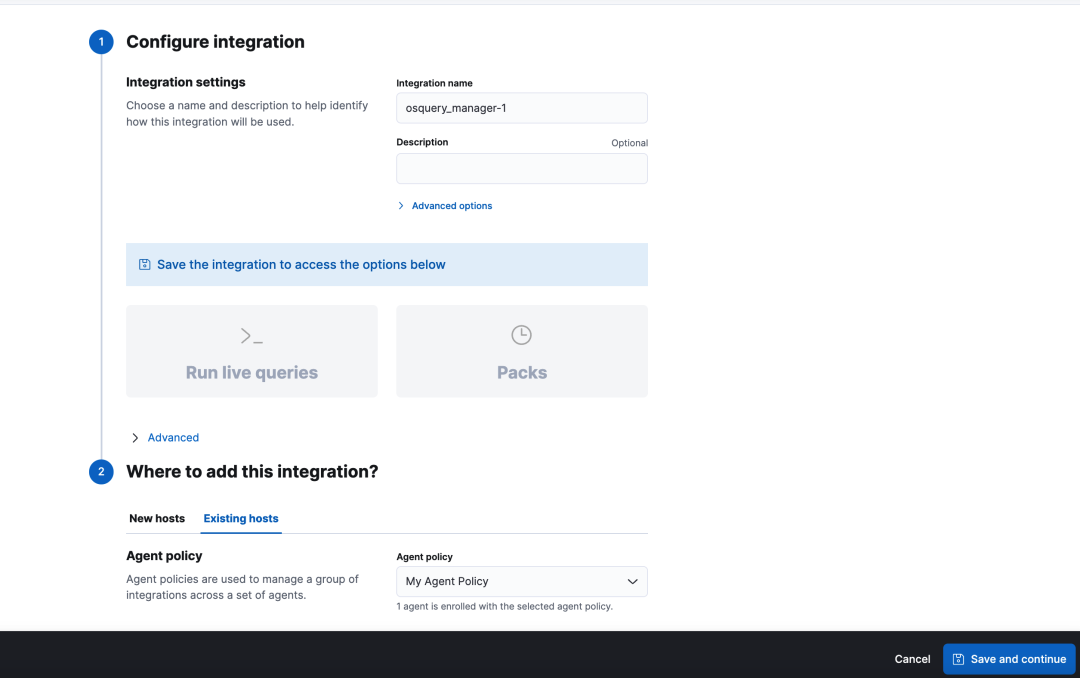This screenshot has width=1080, height=678.
Task: Click the Save the integration callout text
Action: 301,265
